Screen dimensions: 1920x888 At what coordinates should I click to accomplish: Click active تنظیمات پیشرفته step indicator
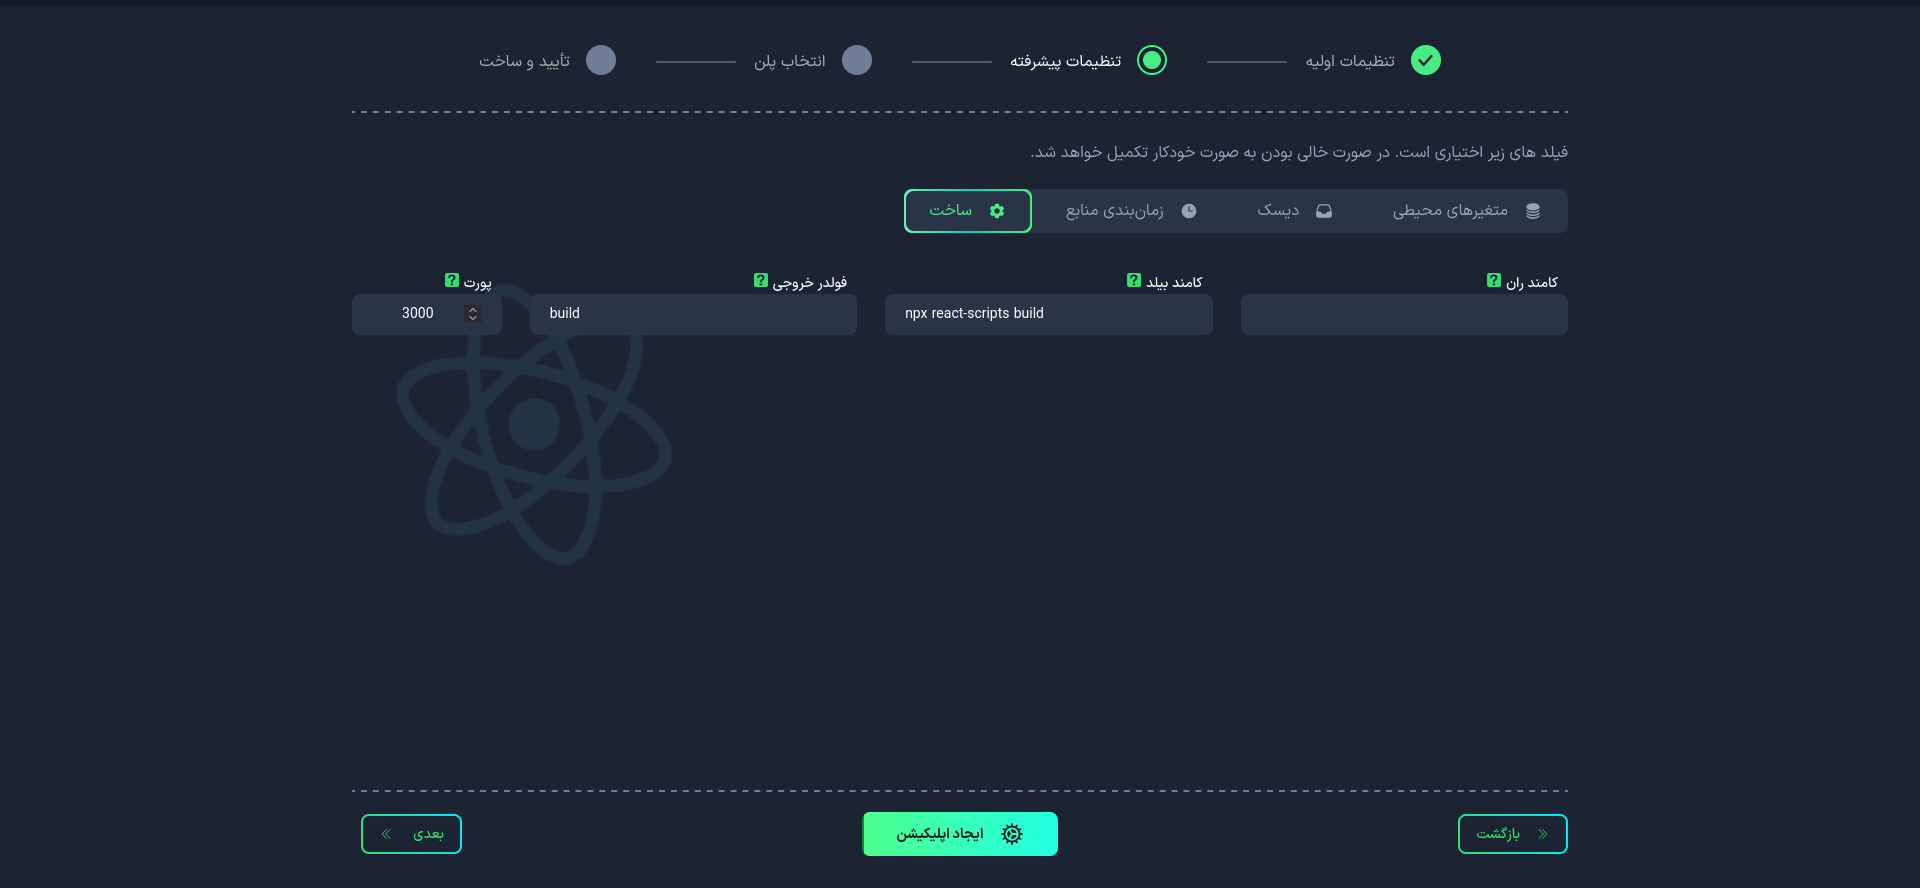1152,61
